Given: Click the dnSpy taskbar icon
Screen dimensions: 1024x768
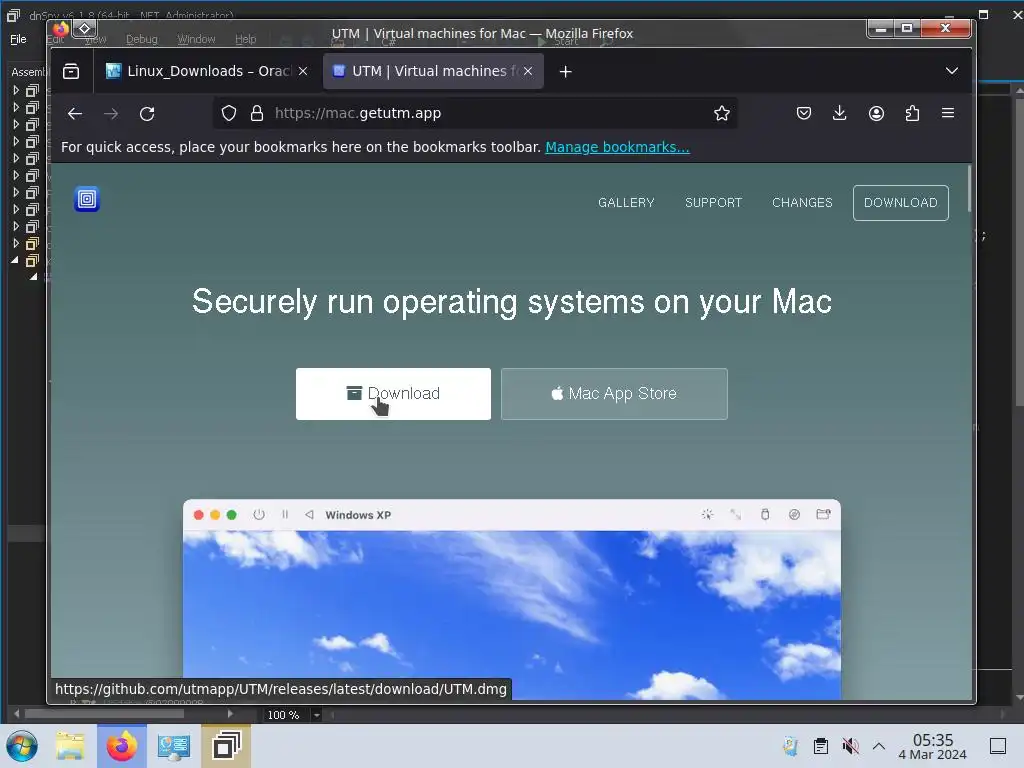Looking at the screenshot, I should [x=227, y=746].
